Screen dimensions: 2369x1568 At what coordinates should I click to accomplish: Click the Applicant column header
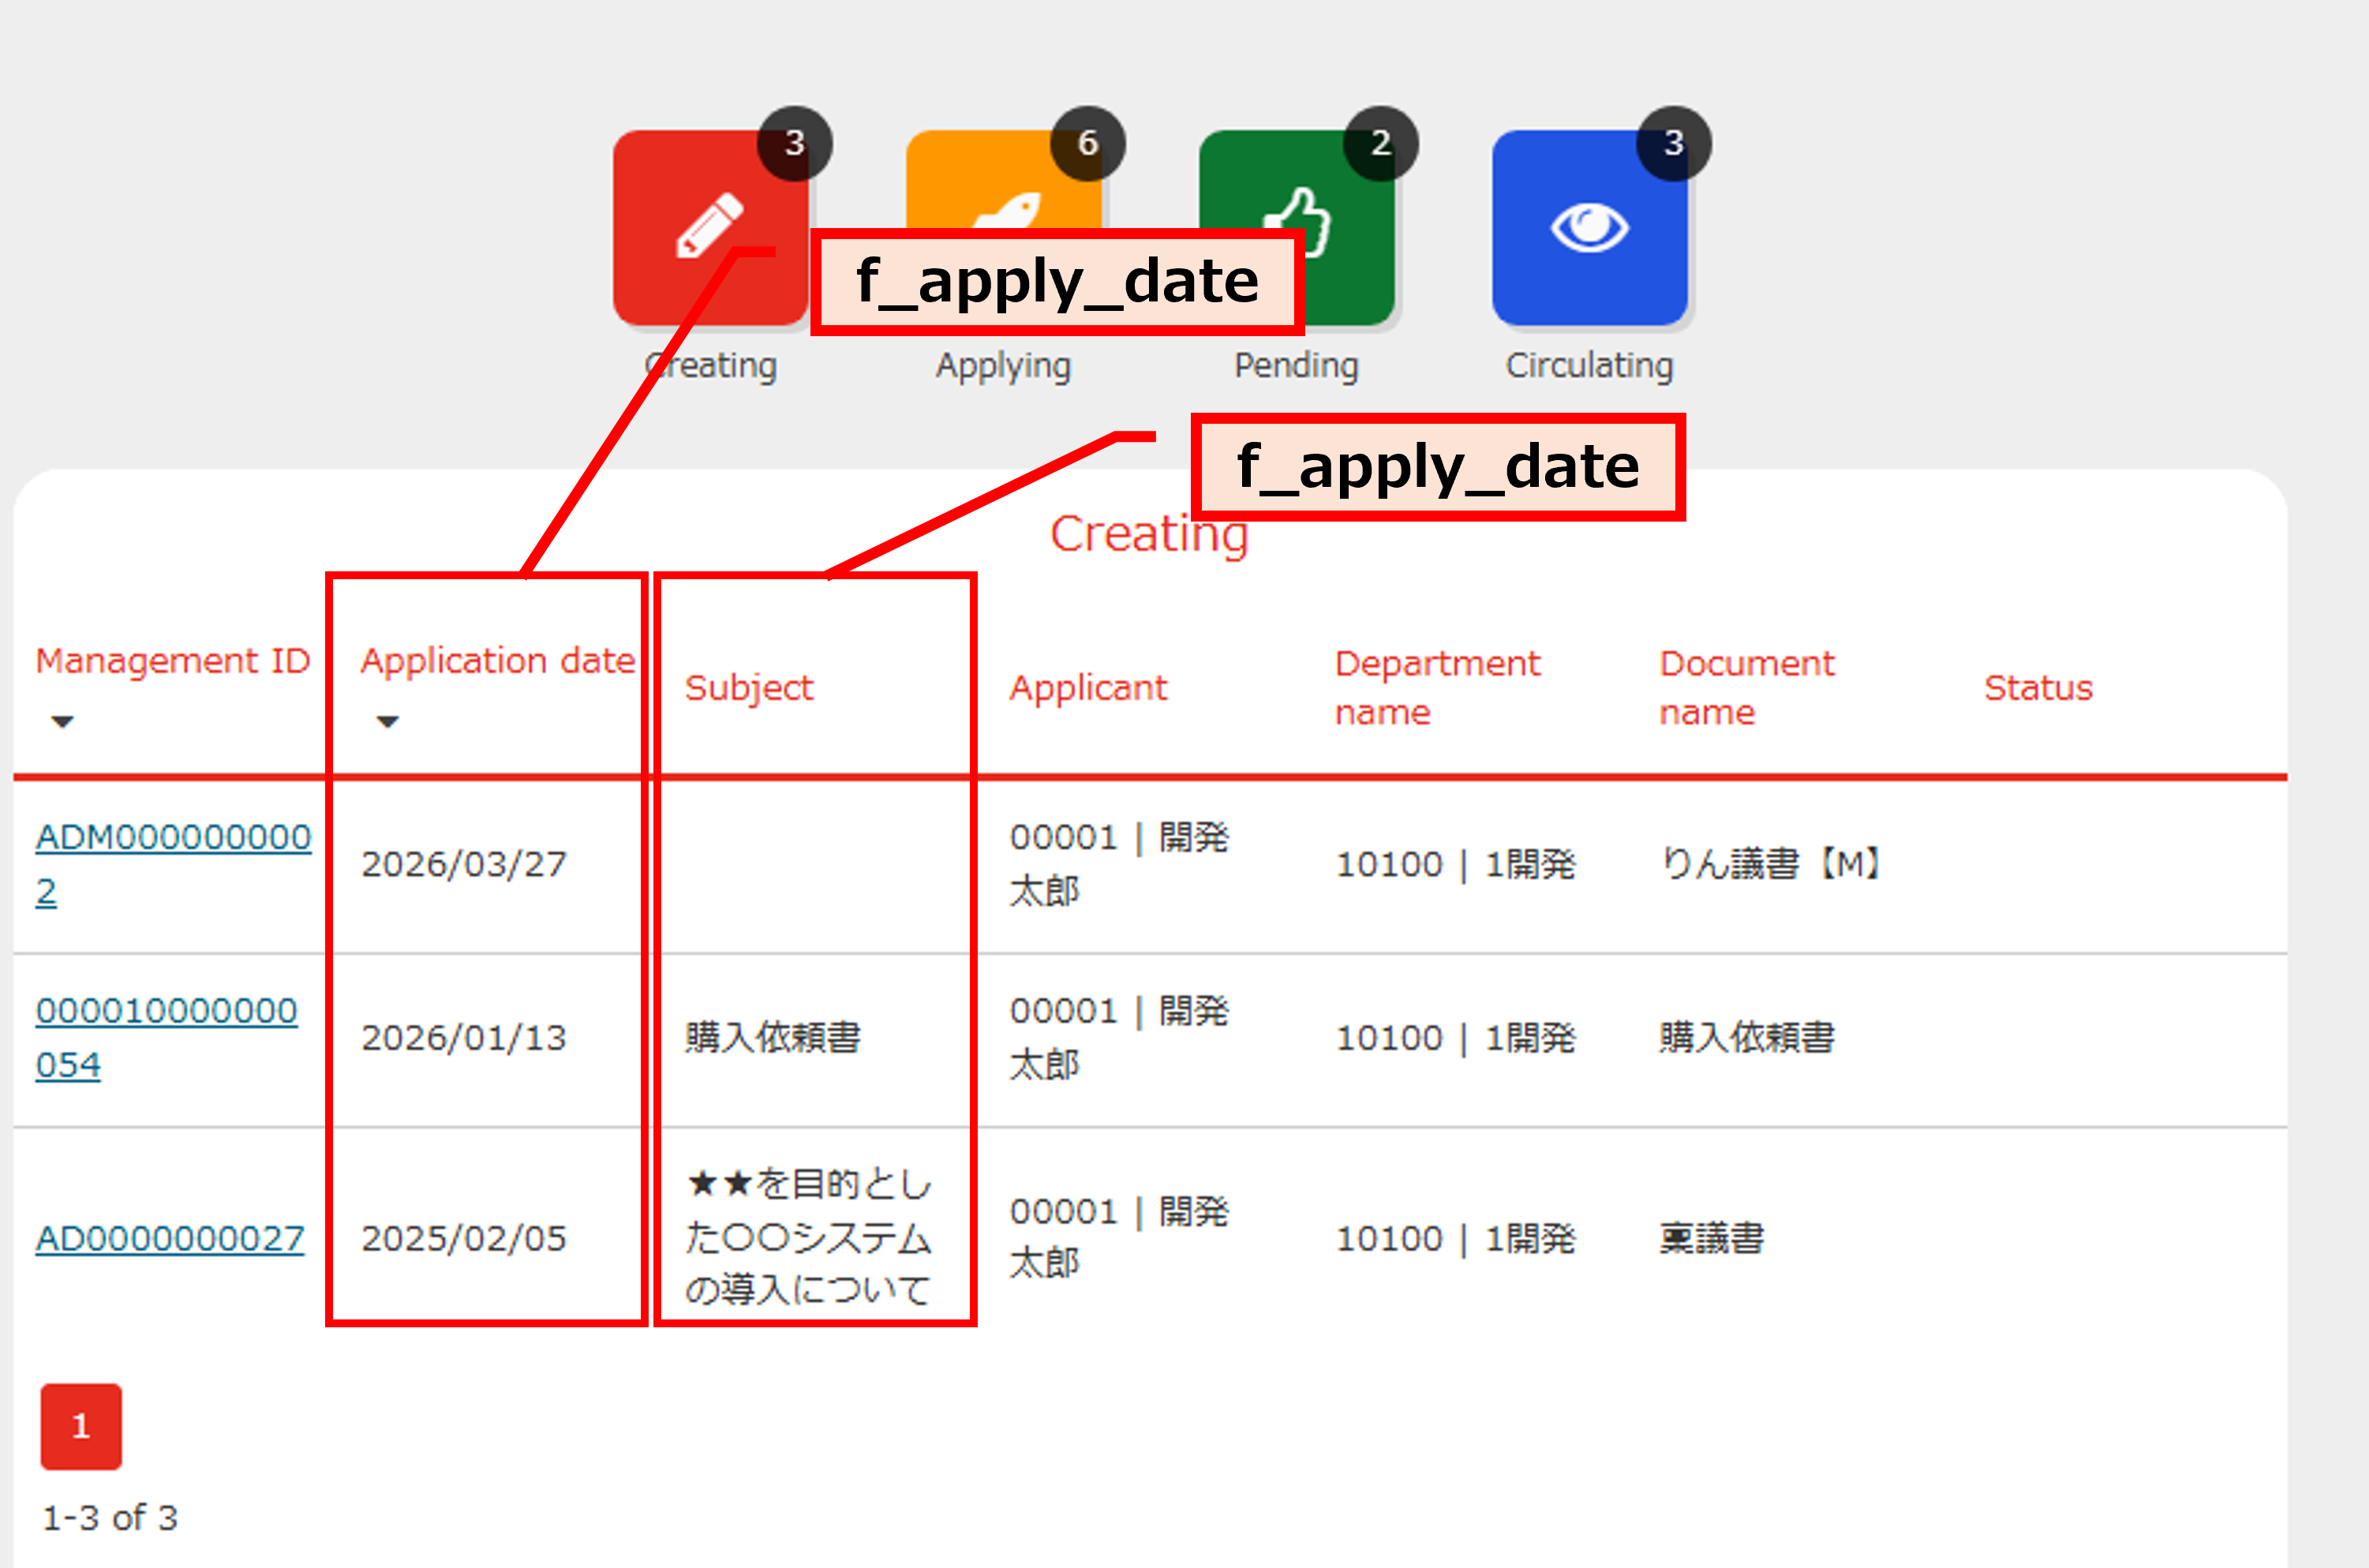(1088, 688)
